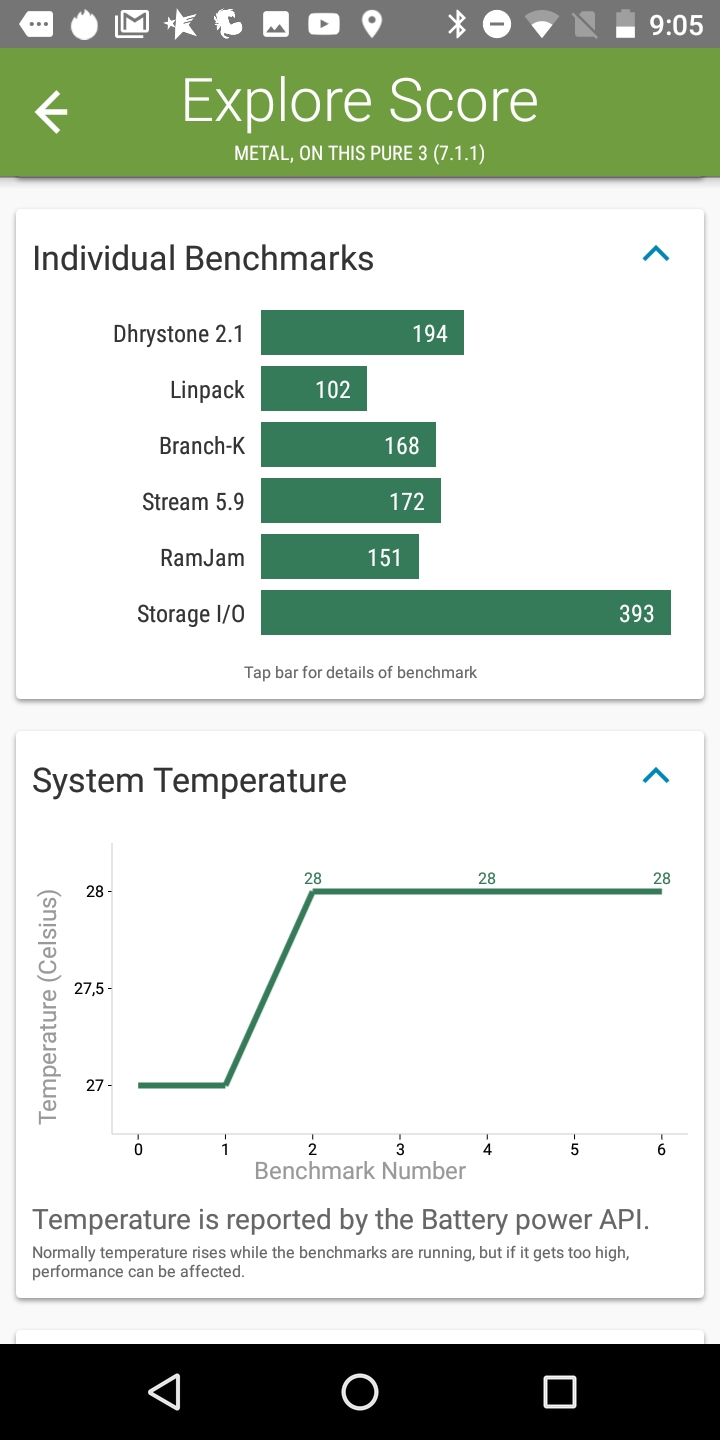Tap the location pin status icon

pyautogui.click(x=371, y=24)
